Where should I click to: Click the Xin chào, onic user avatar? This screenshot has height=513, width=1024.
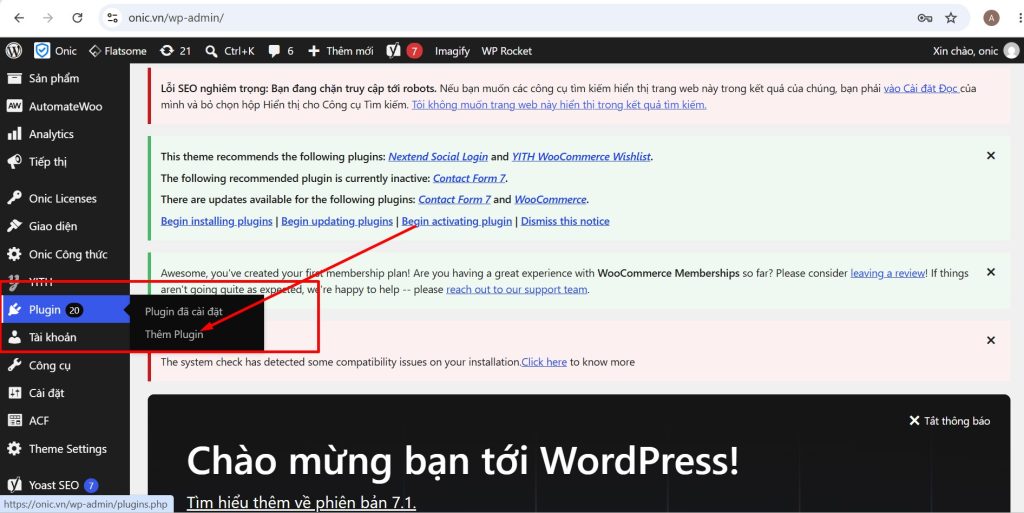1011,50
